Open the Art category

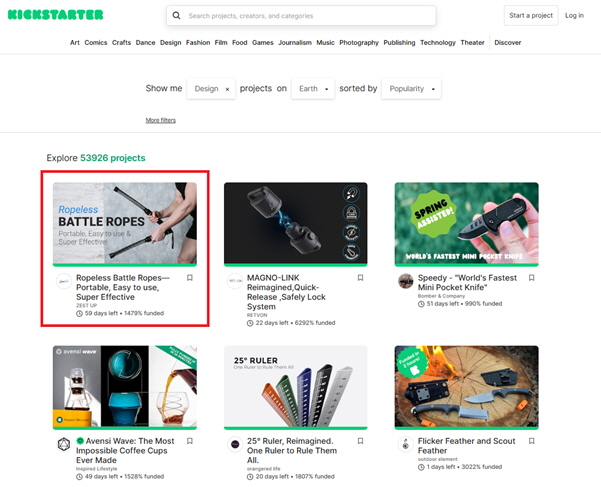[x=75, y=43]
